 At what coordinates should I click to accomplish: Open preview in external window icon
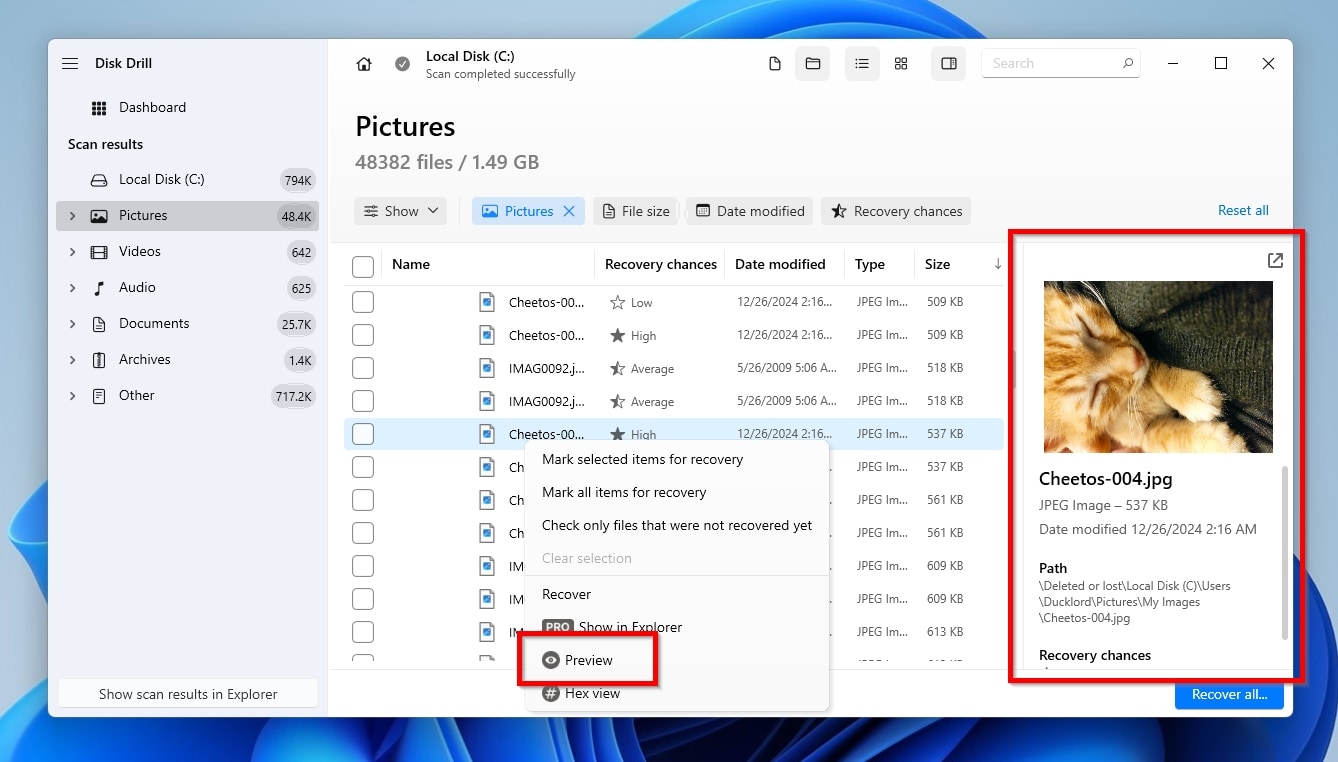point(1275,260)
